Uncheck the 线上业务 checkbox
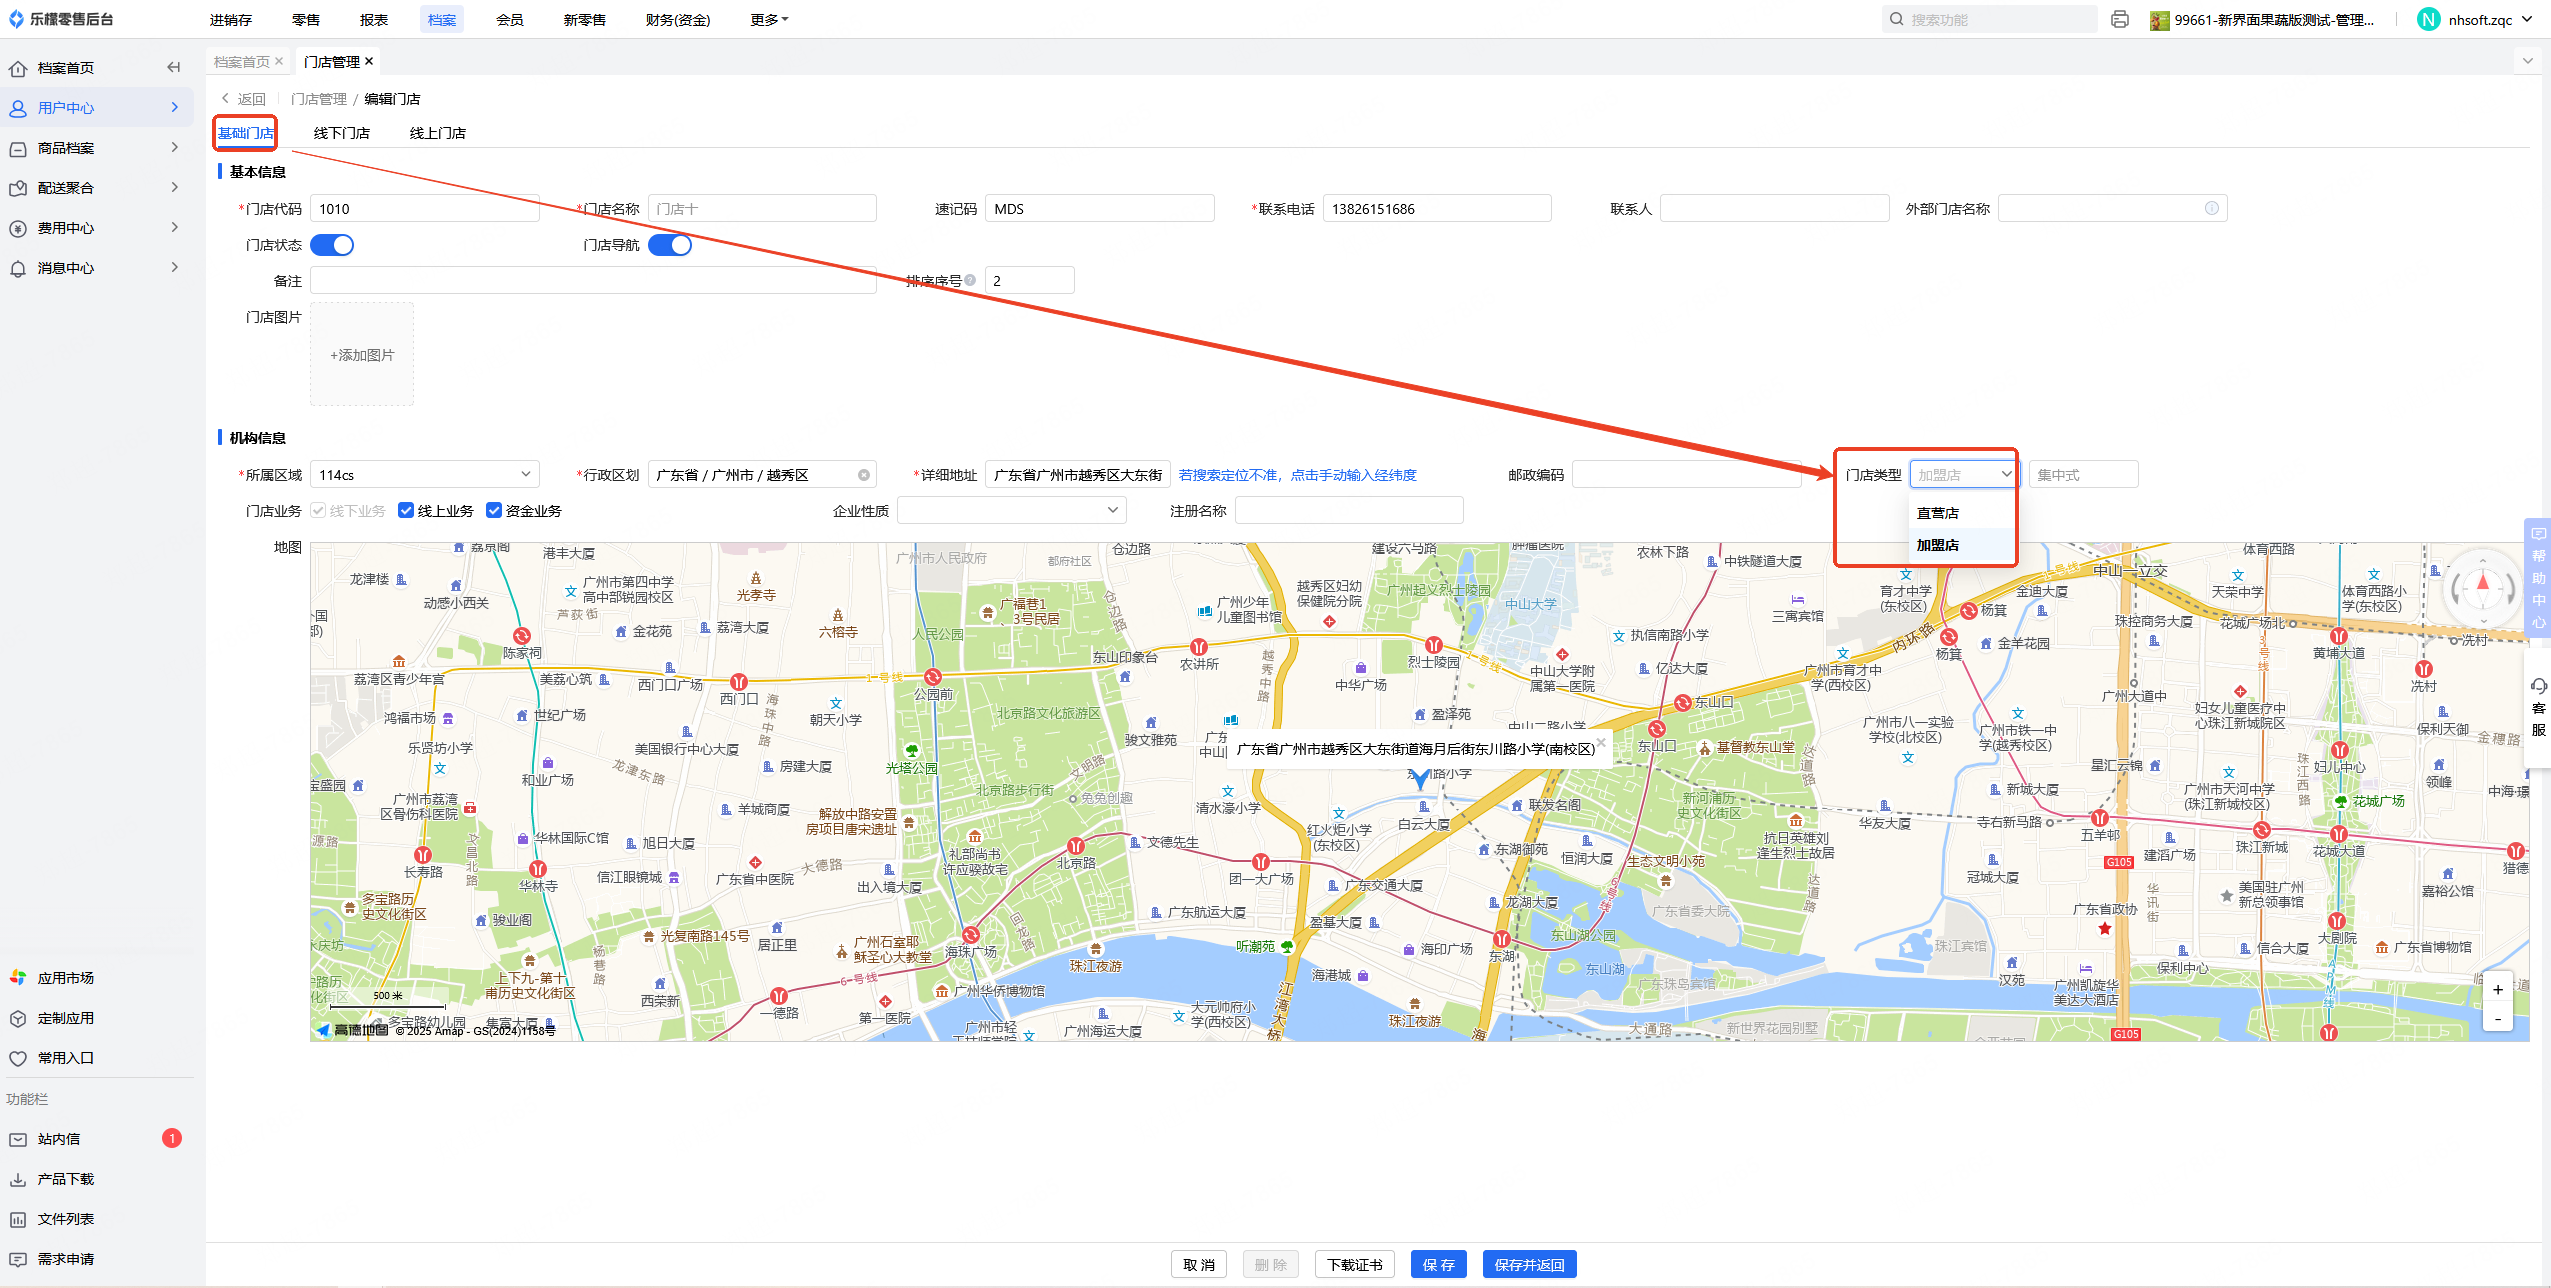The image size is (2551, 1288). pyautogui.click(x=406, y=510)
